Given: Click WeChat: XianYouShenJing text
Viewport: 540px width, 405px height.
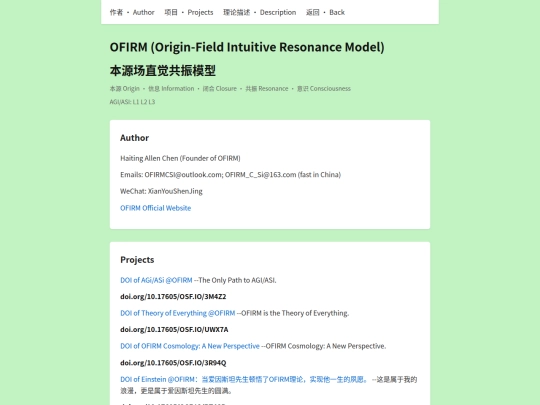Looking at the screenshot, I should click(x=161, y=191).
